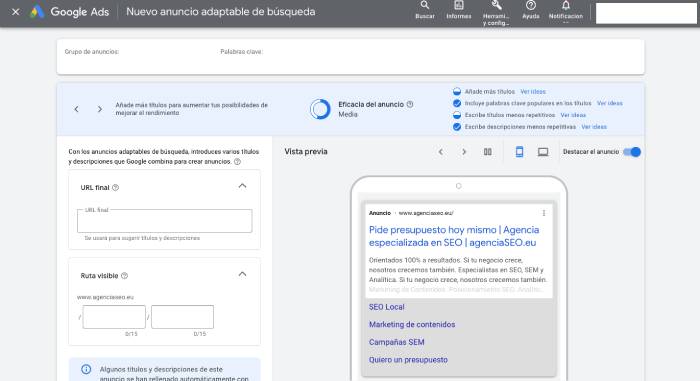The height and width of the screenshot is (381, 700).
Task: Click preview headline 'Pide presupuesto hoy mismo'
Action: (x=432, y=230)
